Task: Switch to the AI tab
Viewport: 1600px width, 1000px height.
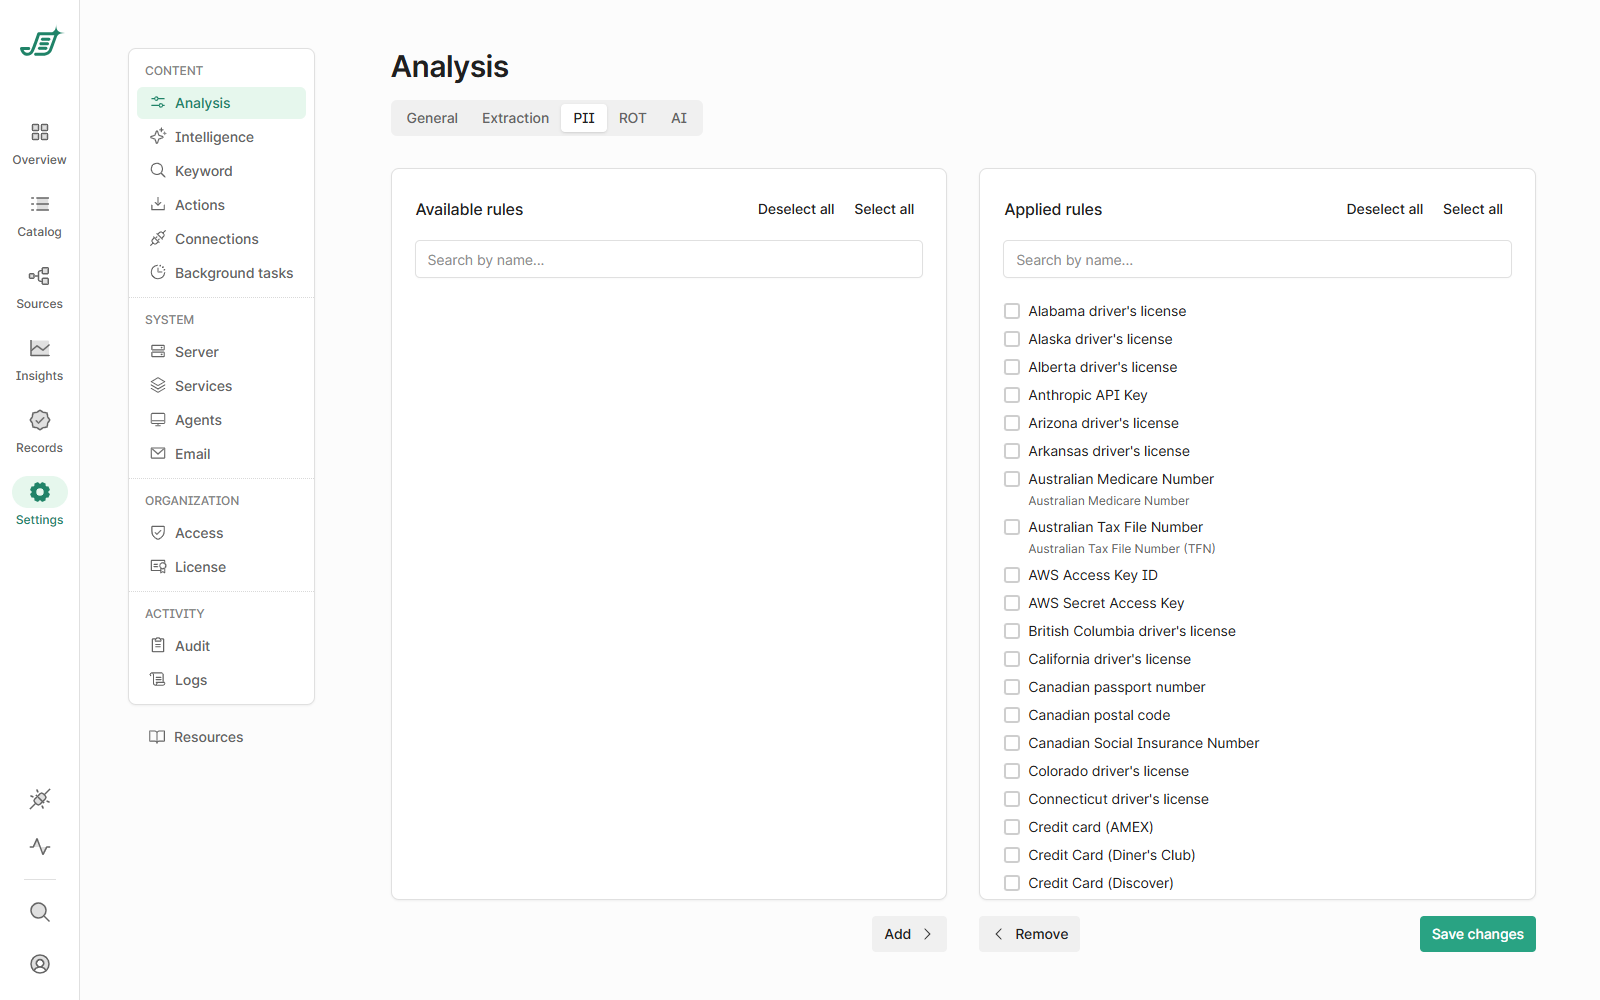Action: click(679, 118)
